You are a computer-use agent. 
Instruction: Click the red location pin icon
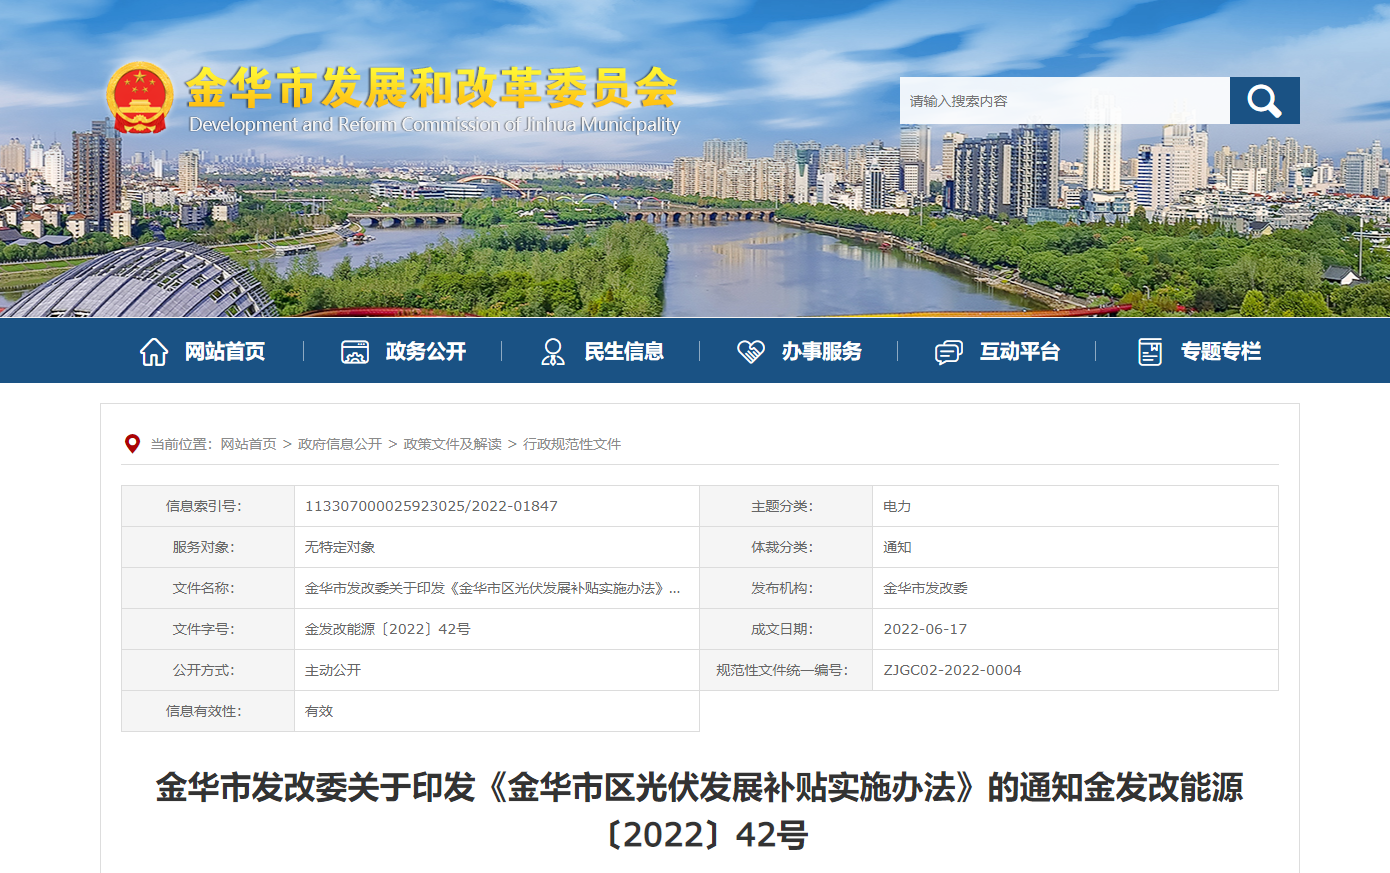tap(132, 444)
